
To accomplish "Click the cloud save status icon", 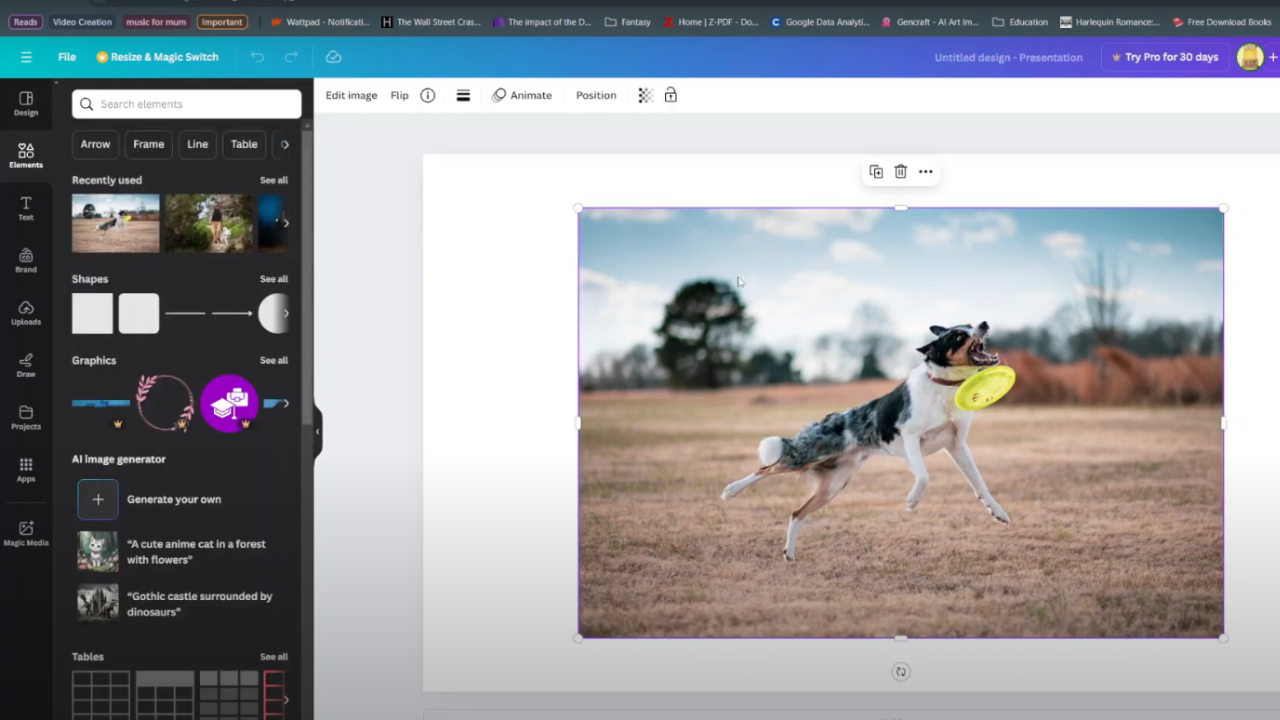I will pyautogui.click(x=334, y=57).
